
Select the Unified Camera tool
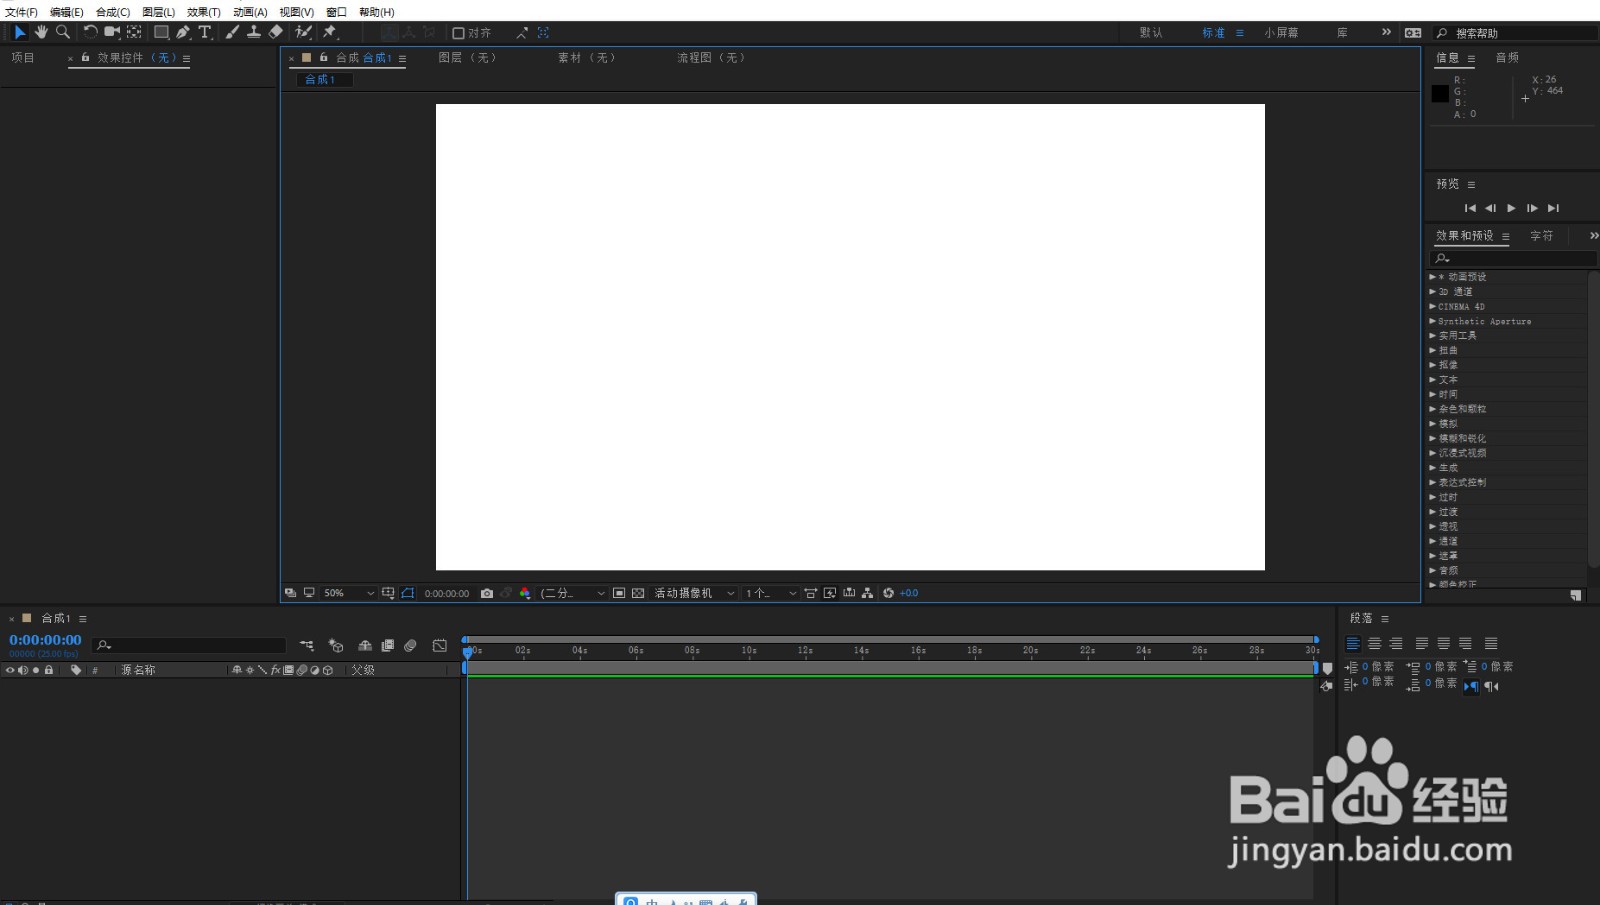tap(112, 32)
